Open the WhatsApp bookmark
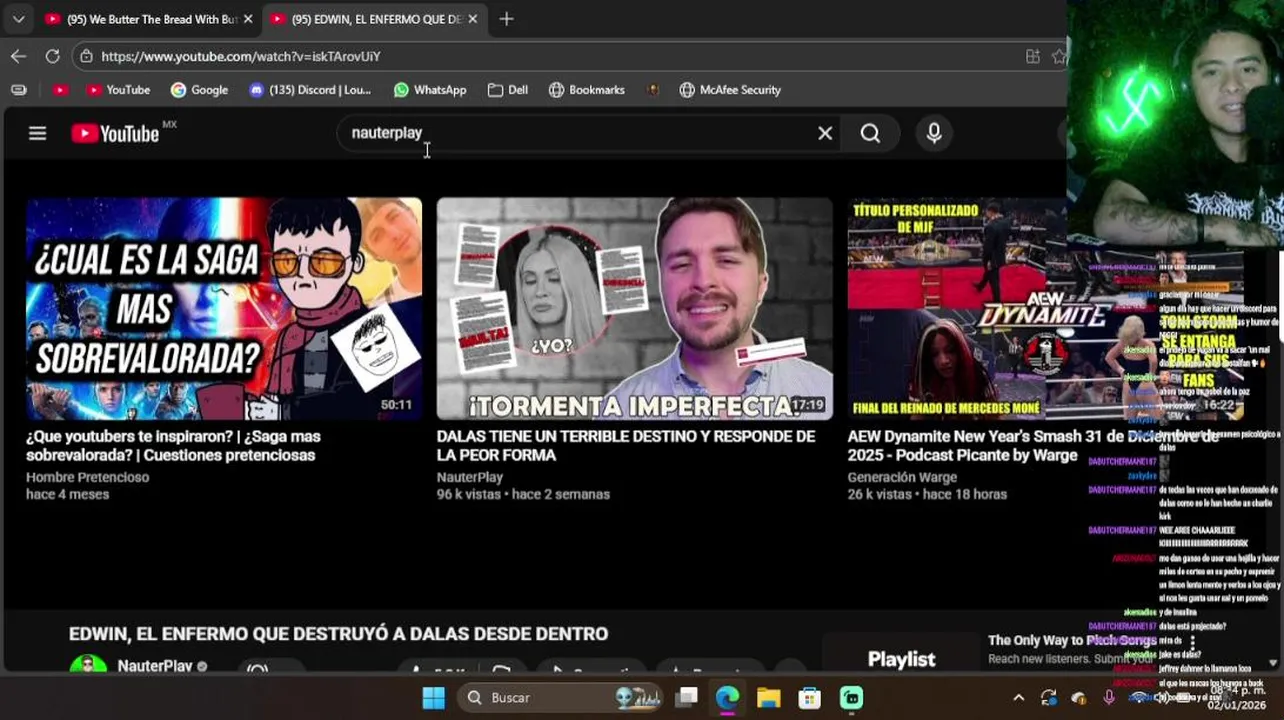Viewport: 1284px width, 720px height. click(x=430, y=90)
